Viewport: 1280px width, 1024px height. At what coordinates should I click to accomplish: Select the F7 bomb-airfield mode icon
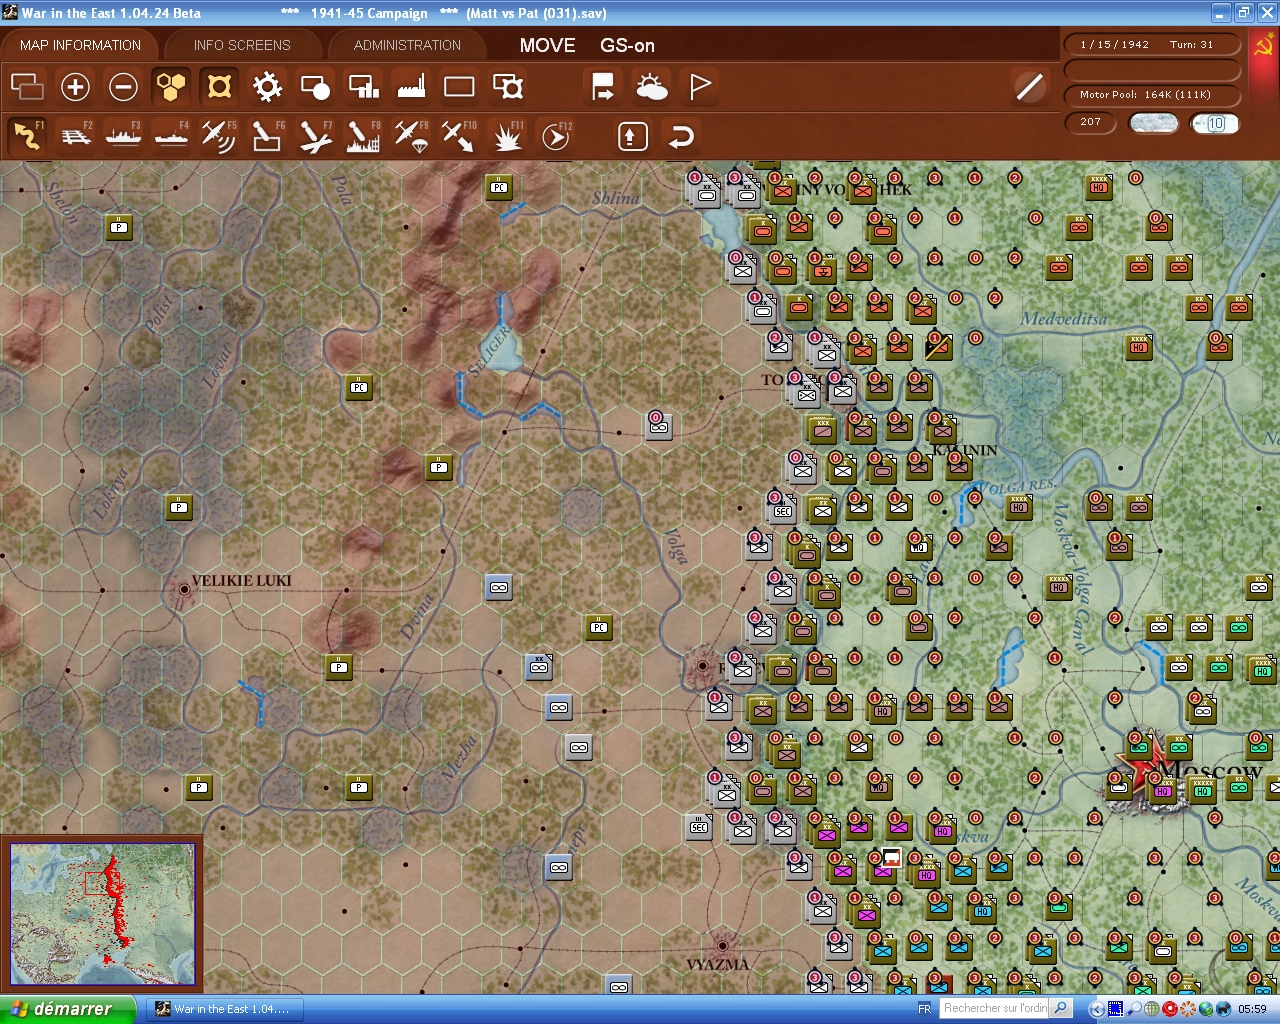point(315,136)
